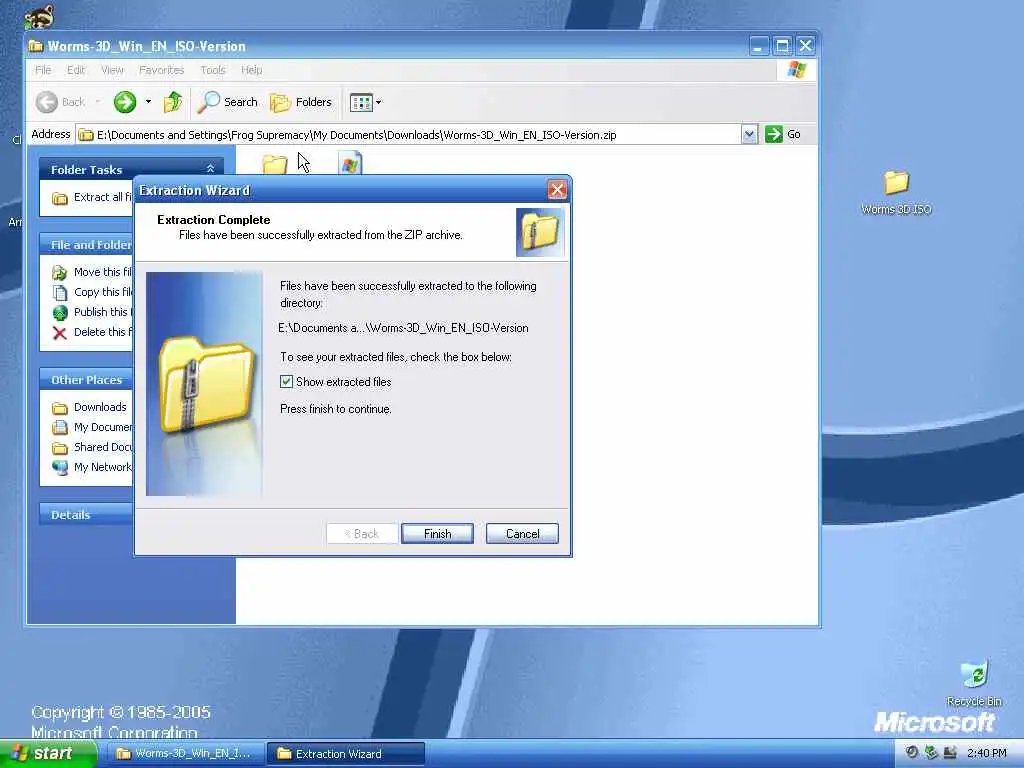Image resolution: width=1024 pixels, height=768 pixels.
Task: Maximize the Worms-3D explorer window
Action: pos(782,46)
